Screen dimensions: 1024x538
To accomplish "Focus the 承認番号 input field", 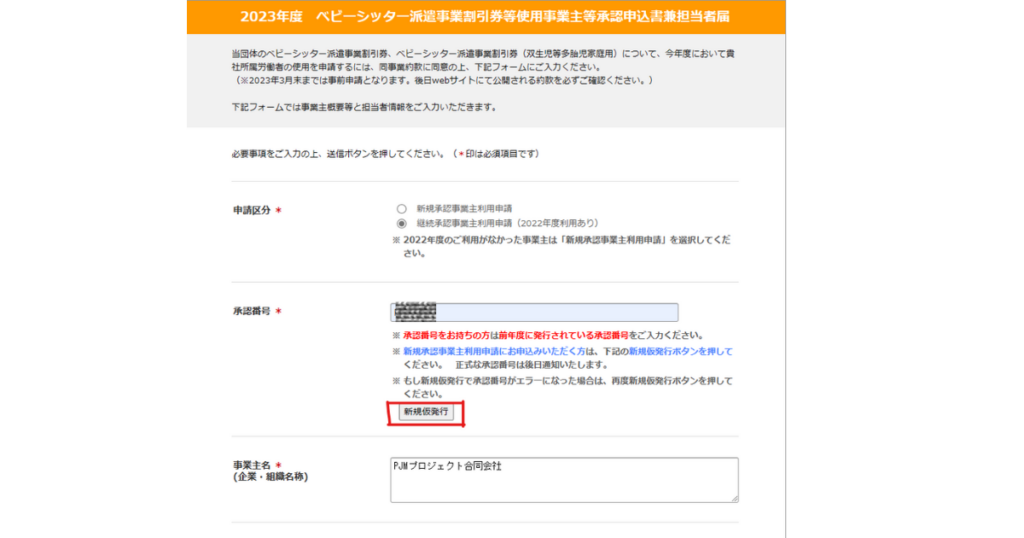I will pyautogui.click(x=560, y=312).
